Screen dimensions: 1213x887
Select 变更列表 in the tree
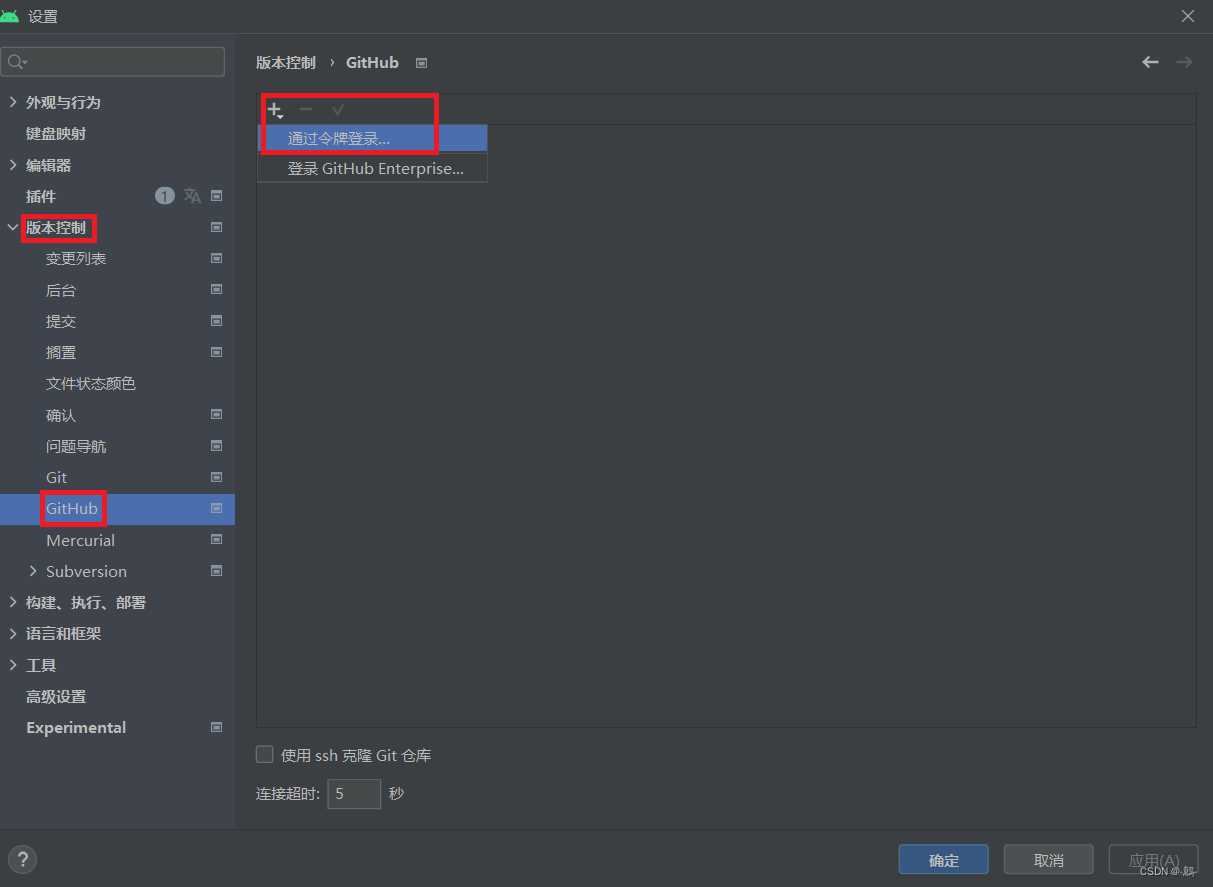coord(76,258)
